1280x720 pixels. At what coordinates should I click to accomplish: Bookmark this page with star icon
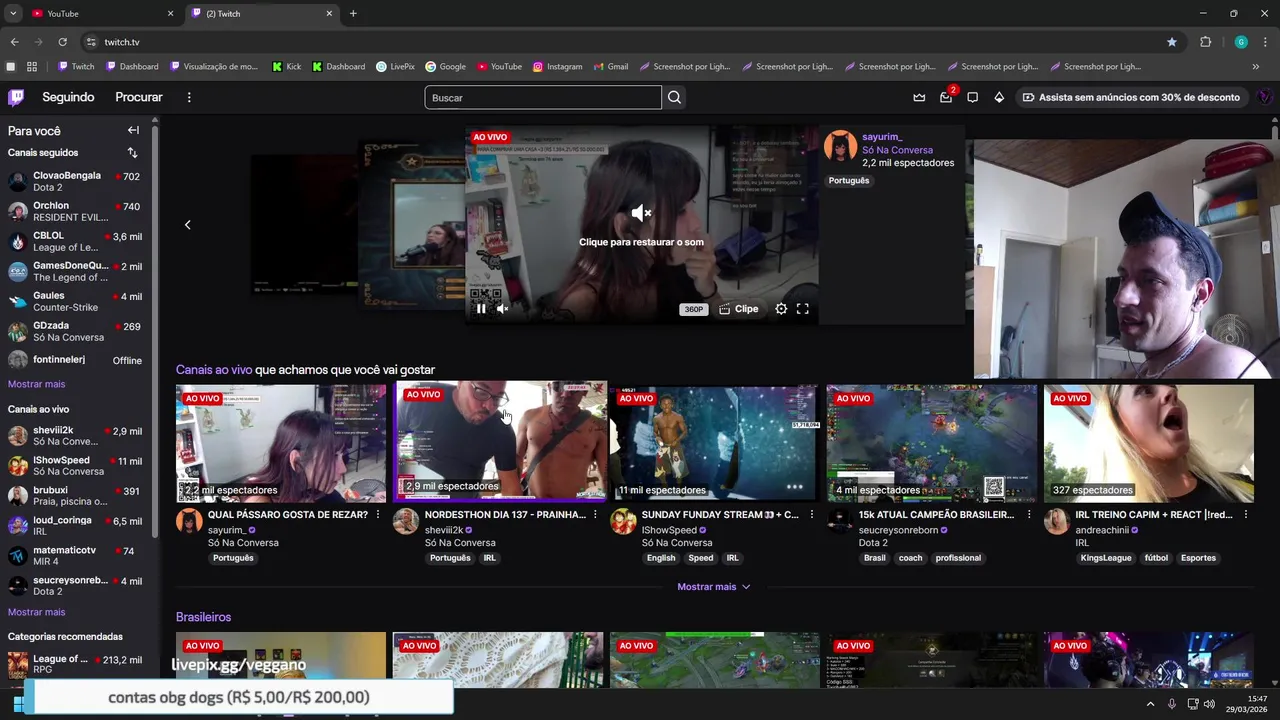point(1172,42)
